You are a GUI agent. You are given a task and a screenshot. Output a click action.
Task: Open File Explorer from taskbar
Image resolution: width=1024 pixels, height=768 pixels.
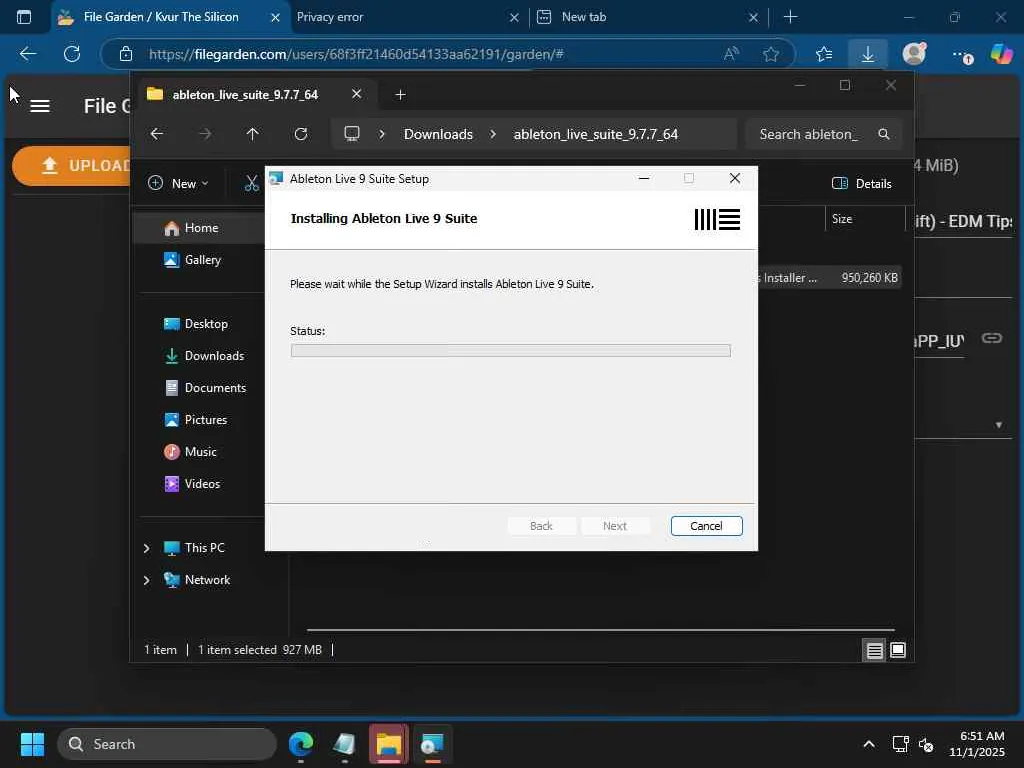point(389,744)
